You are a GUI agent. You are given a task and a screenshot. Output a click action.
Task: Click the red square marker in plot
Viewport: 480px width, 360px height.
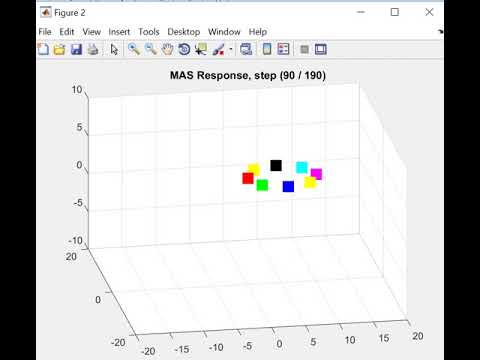[248, 178]
